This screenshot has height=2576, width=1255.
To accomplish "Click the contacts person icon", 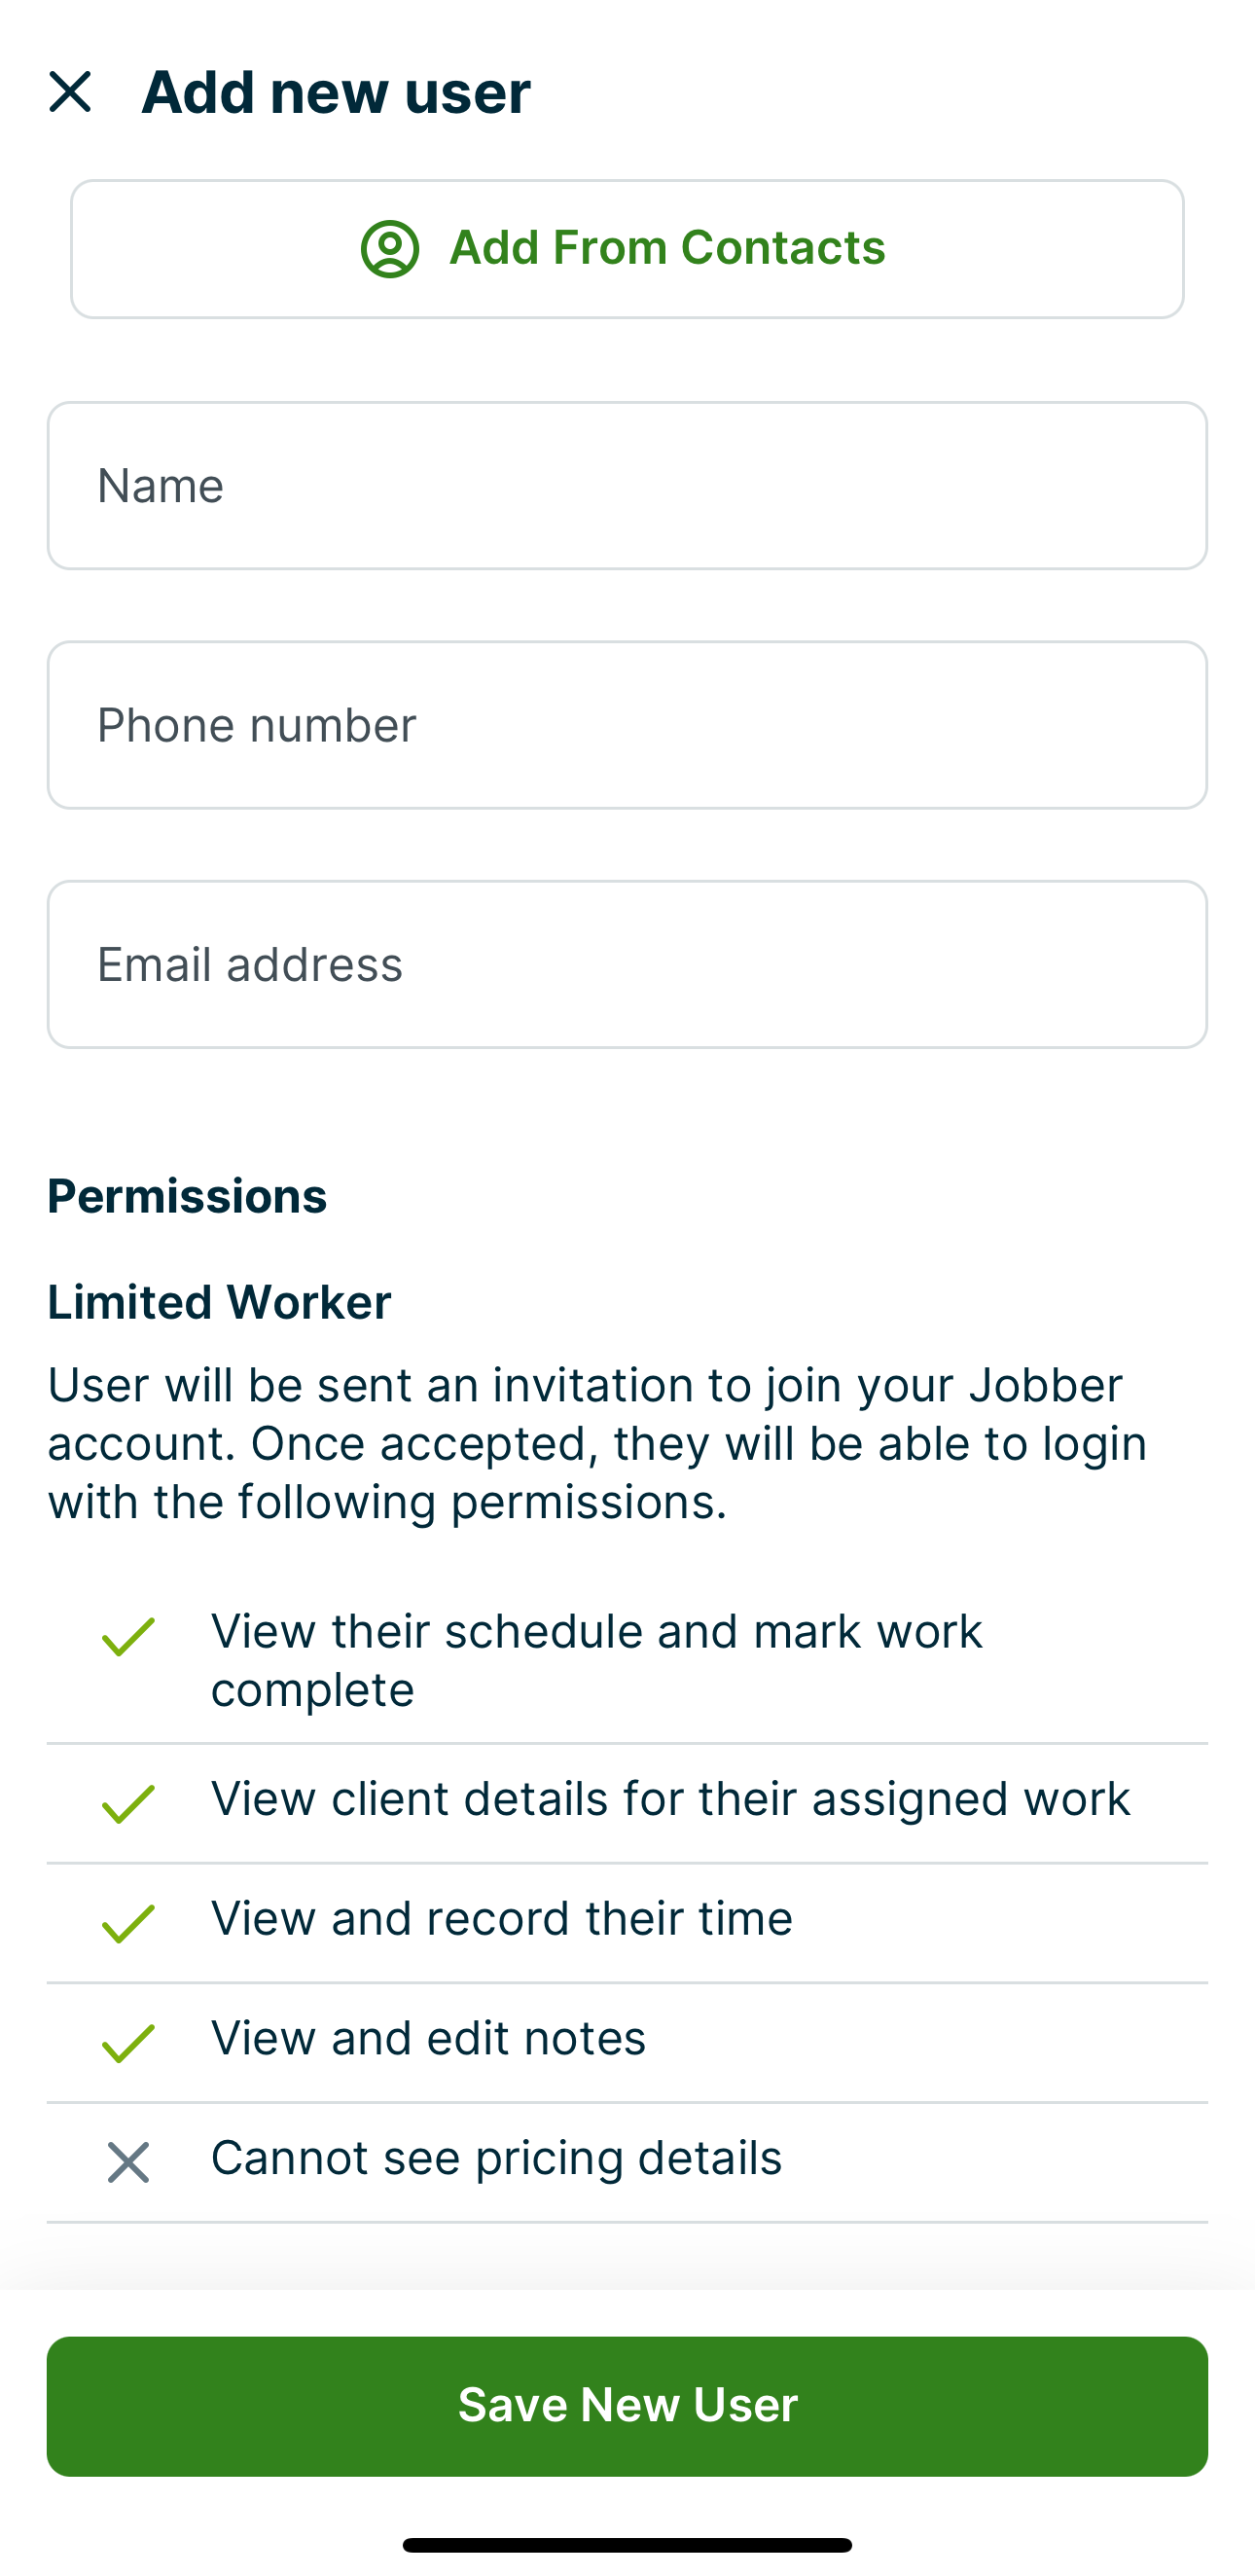I will [x=389, y=248].
